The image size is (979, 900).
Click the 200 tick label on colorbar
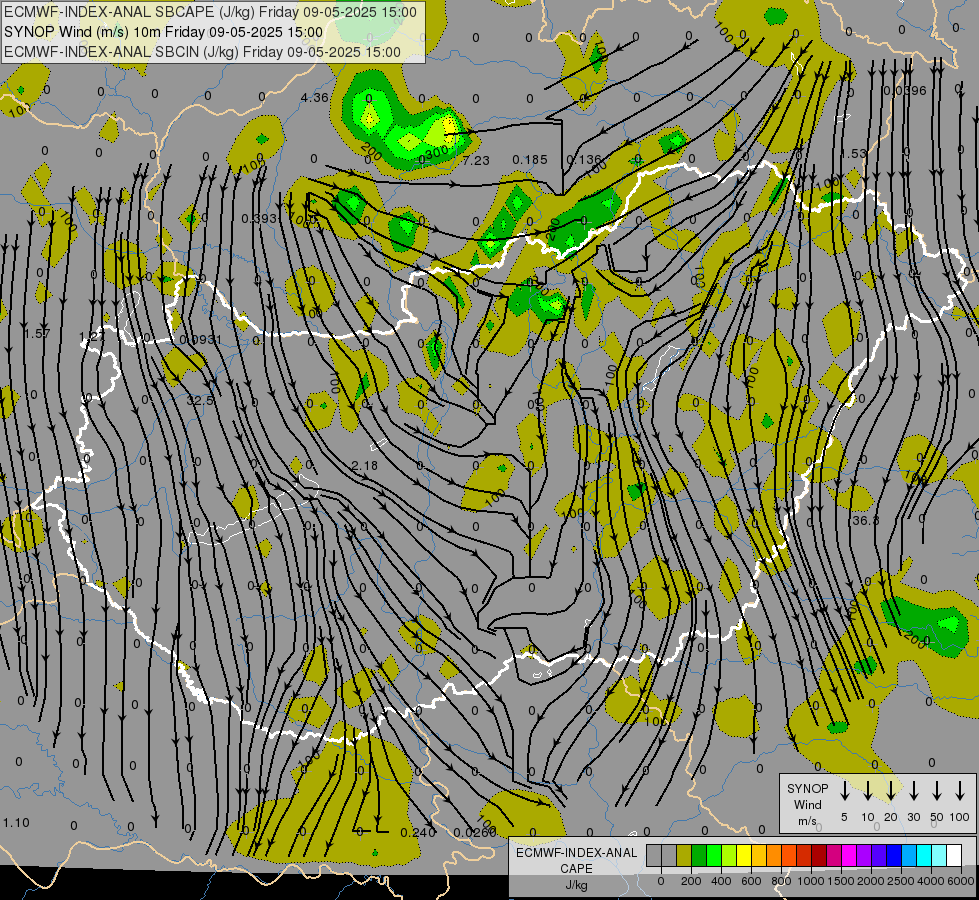point(691,881)
